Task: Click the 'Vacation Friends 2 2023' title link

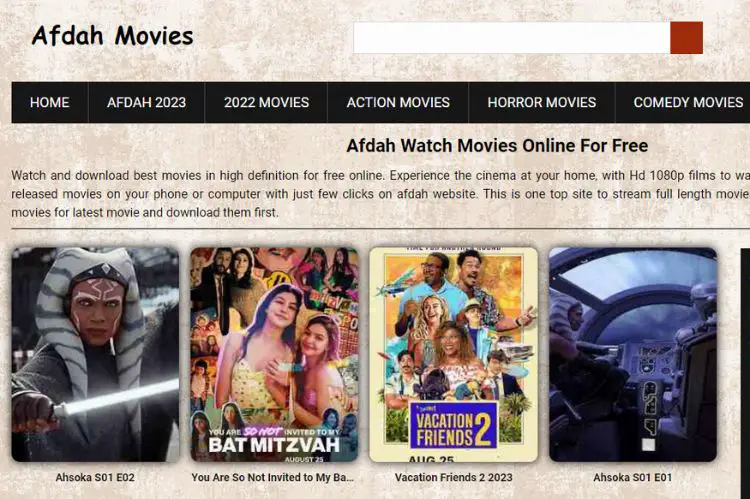Action: (453, 477)
